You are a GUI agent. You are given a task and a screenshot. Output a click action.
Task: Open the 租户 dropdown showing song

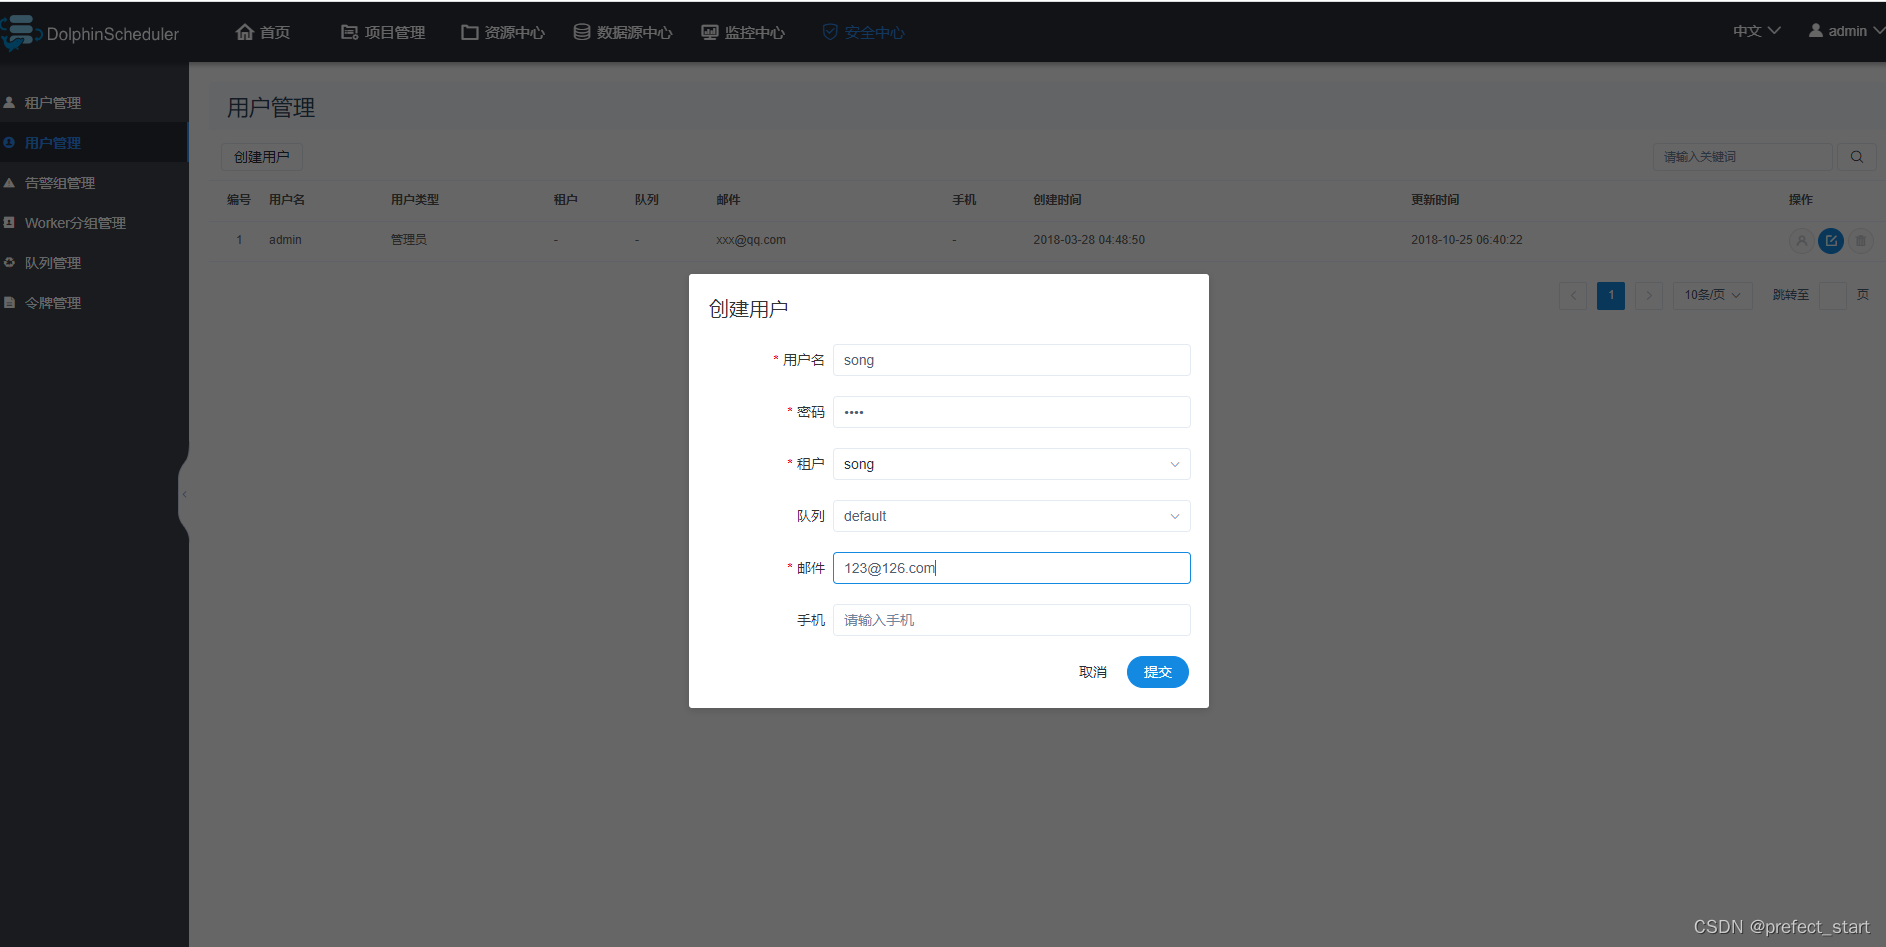(x=1012, y=464)
